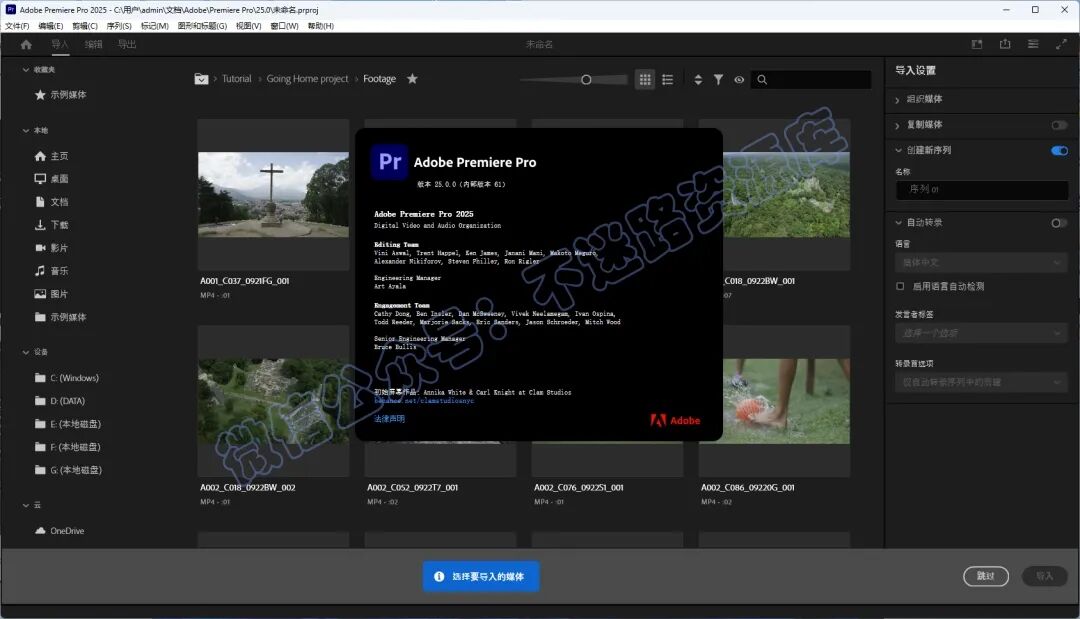Open 文档 documents location
Viewport: 1080px width, 619px height.
click(x=52, y=202)
